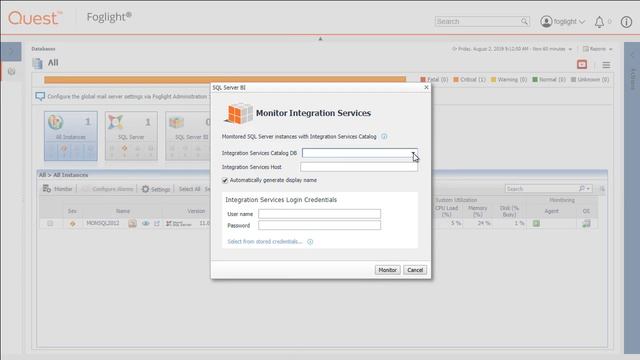Screen dimensions: 640x360
Task: Cancel the Monitor Integration Services dialog
Action: [415, 270]
